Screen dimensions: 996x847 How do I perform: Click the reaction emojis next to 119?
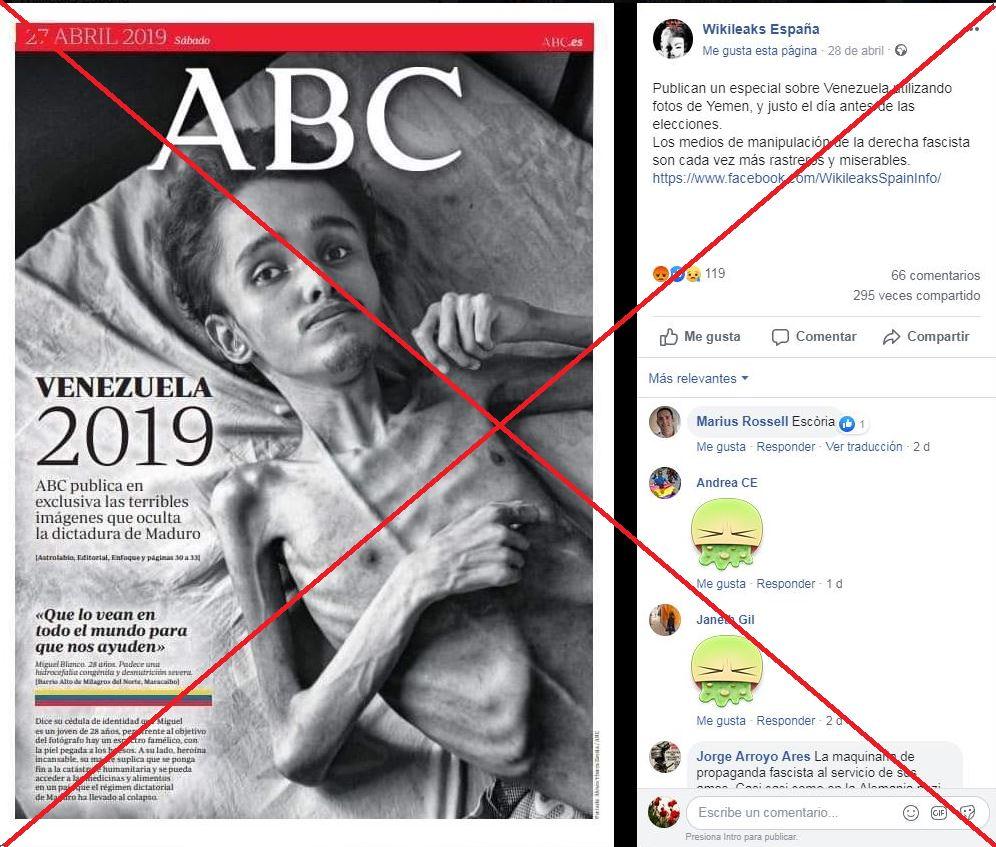point(676,274)
